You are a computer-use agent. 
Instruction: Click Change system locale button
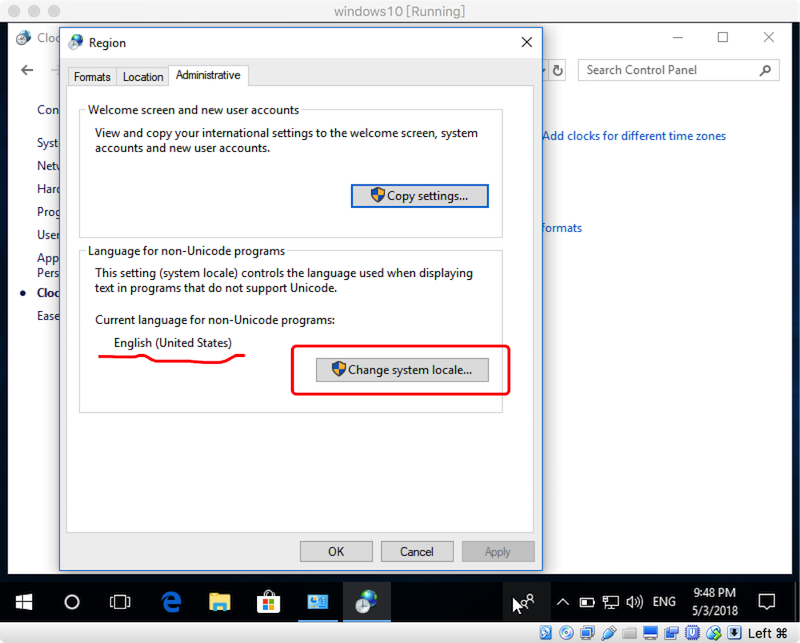click(402, 370)
